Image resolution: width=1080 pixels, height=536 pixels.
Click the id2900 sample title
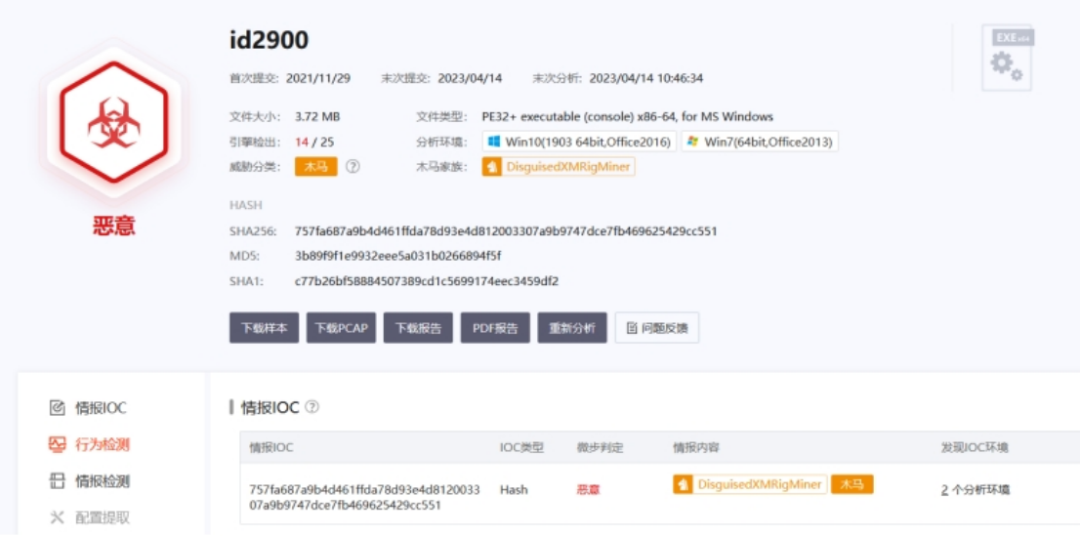click(x=269, y=41)
